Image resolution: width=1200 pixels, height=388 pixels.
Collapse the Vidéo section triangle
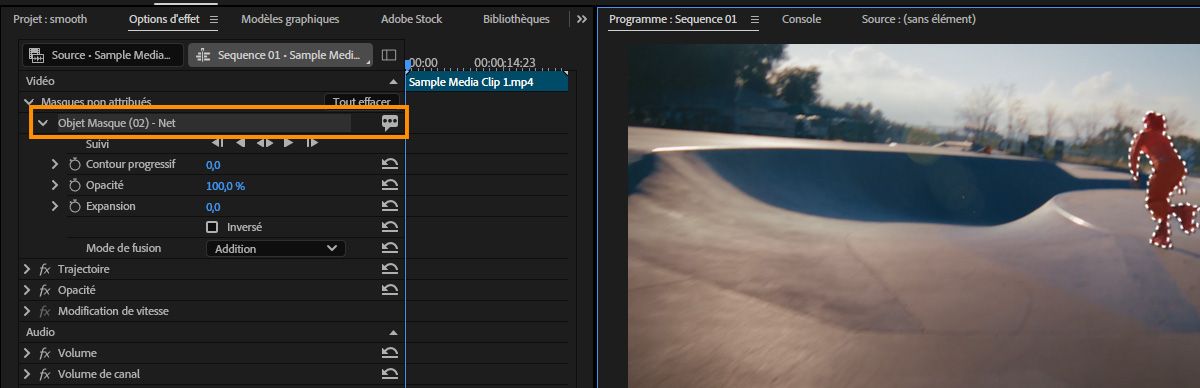394,81
